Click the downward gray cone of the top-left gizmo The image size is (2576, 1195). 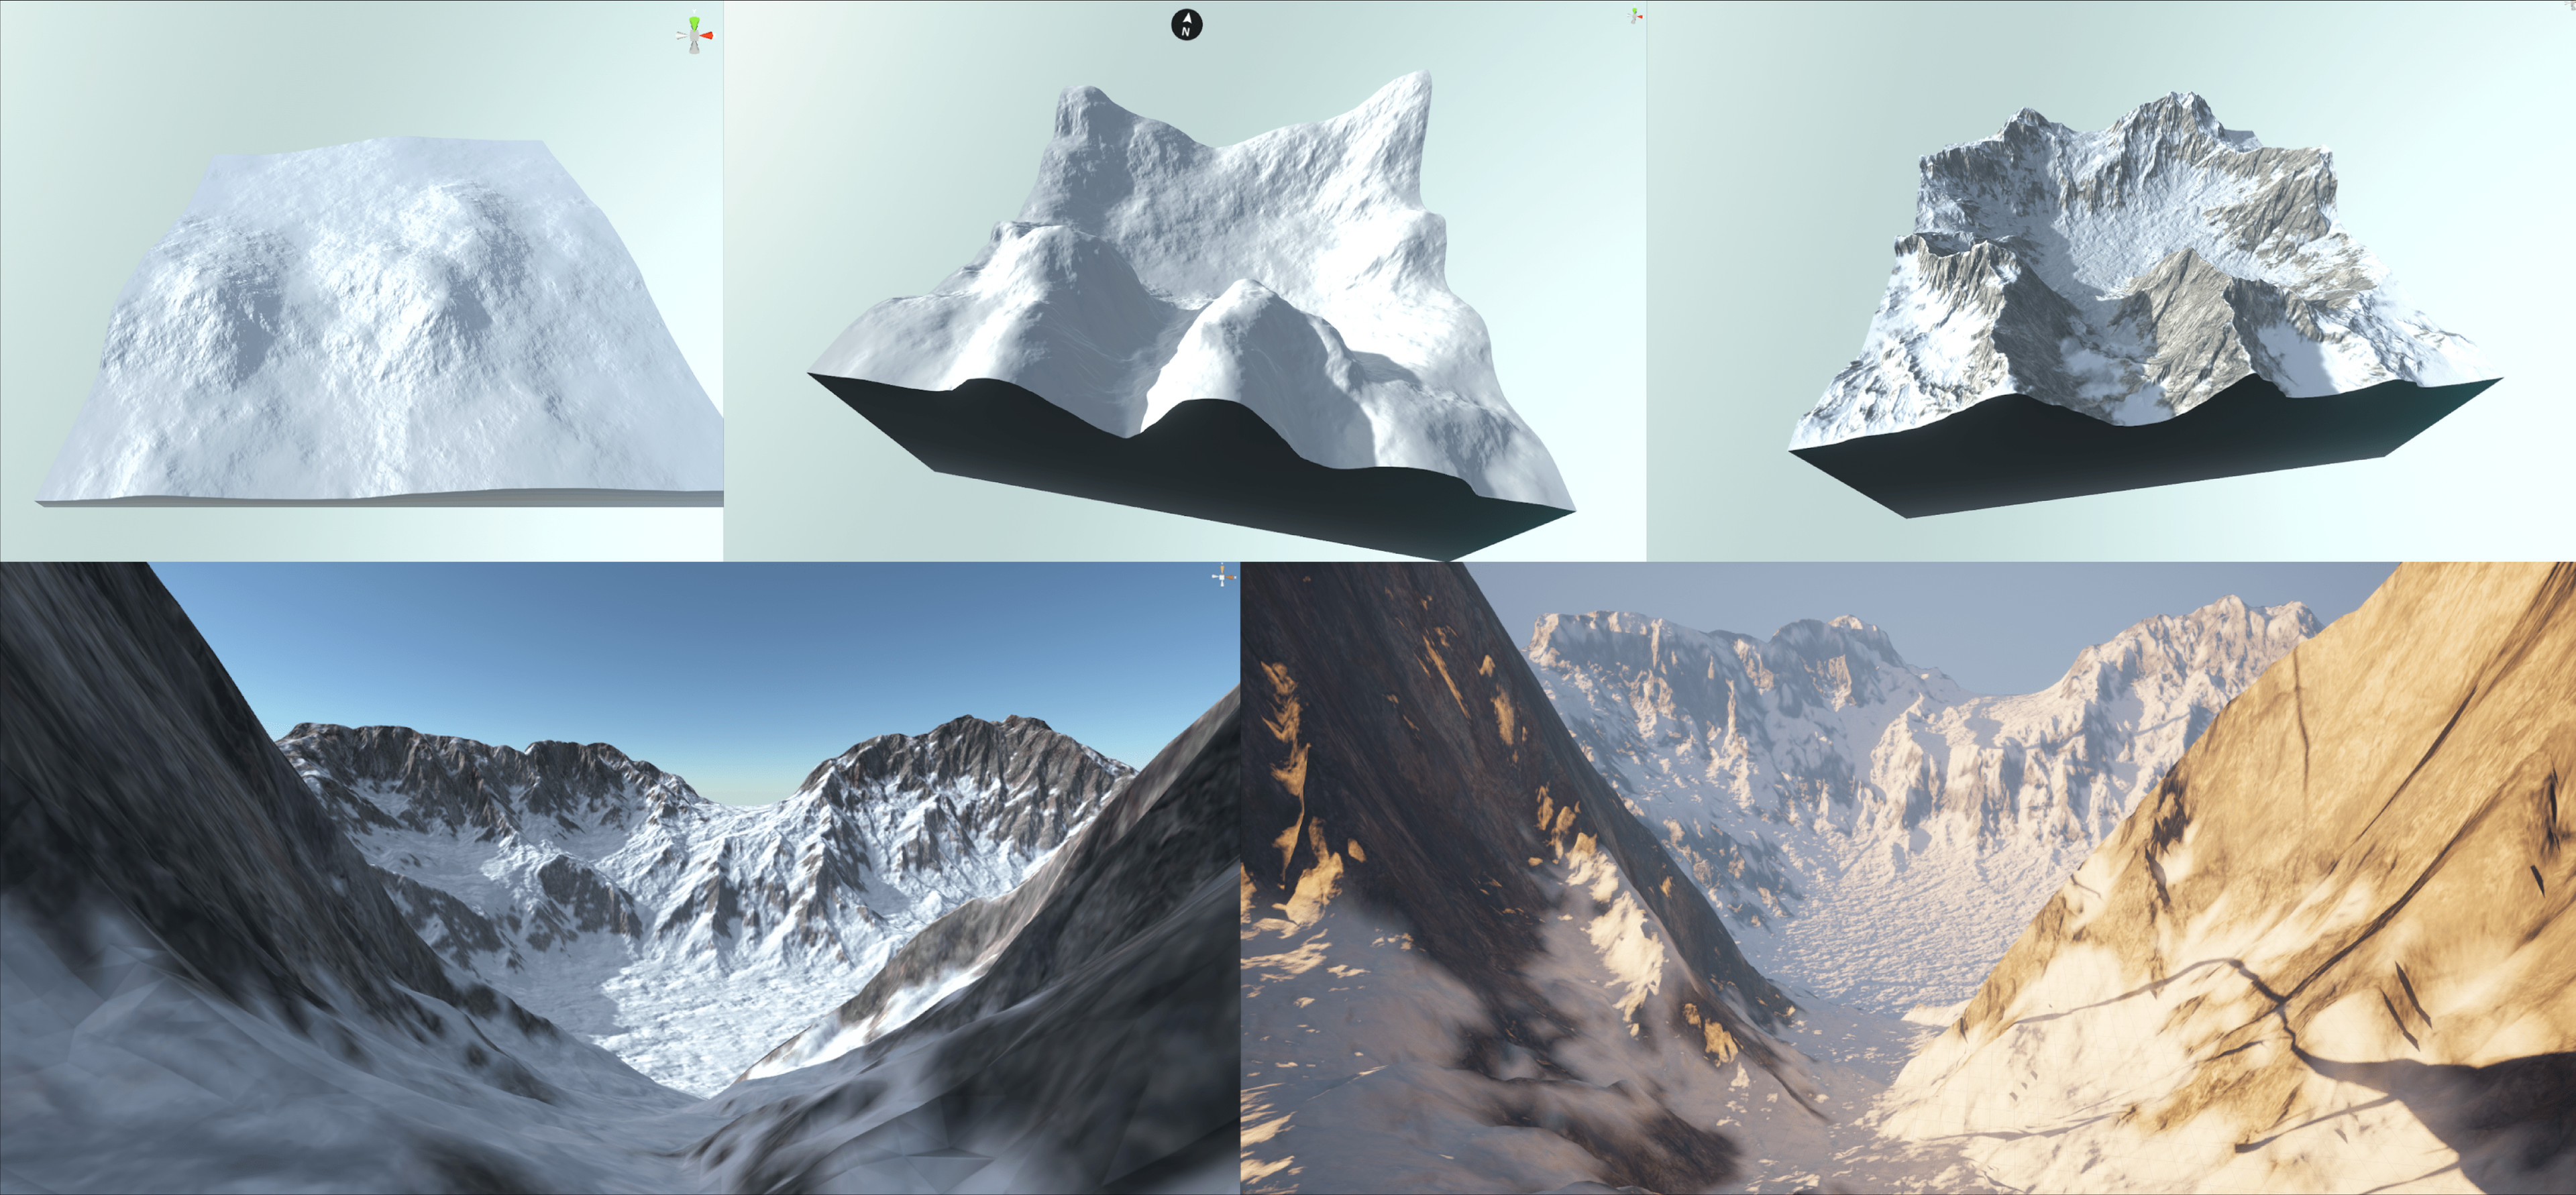pos(694,48)
